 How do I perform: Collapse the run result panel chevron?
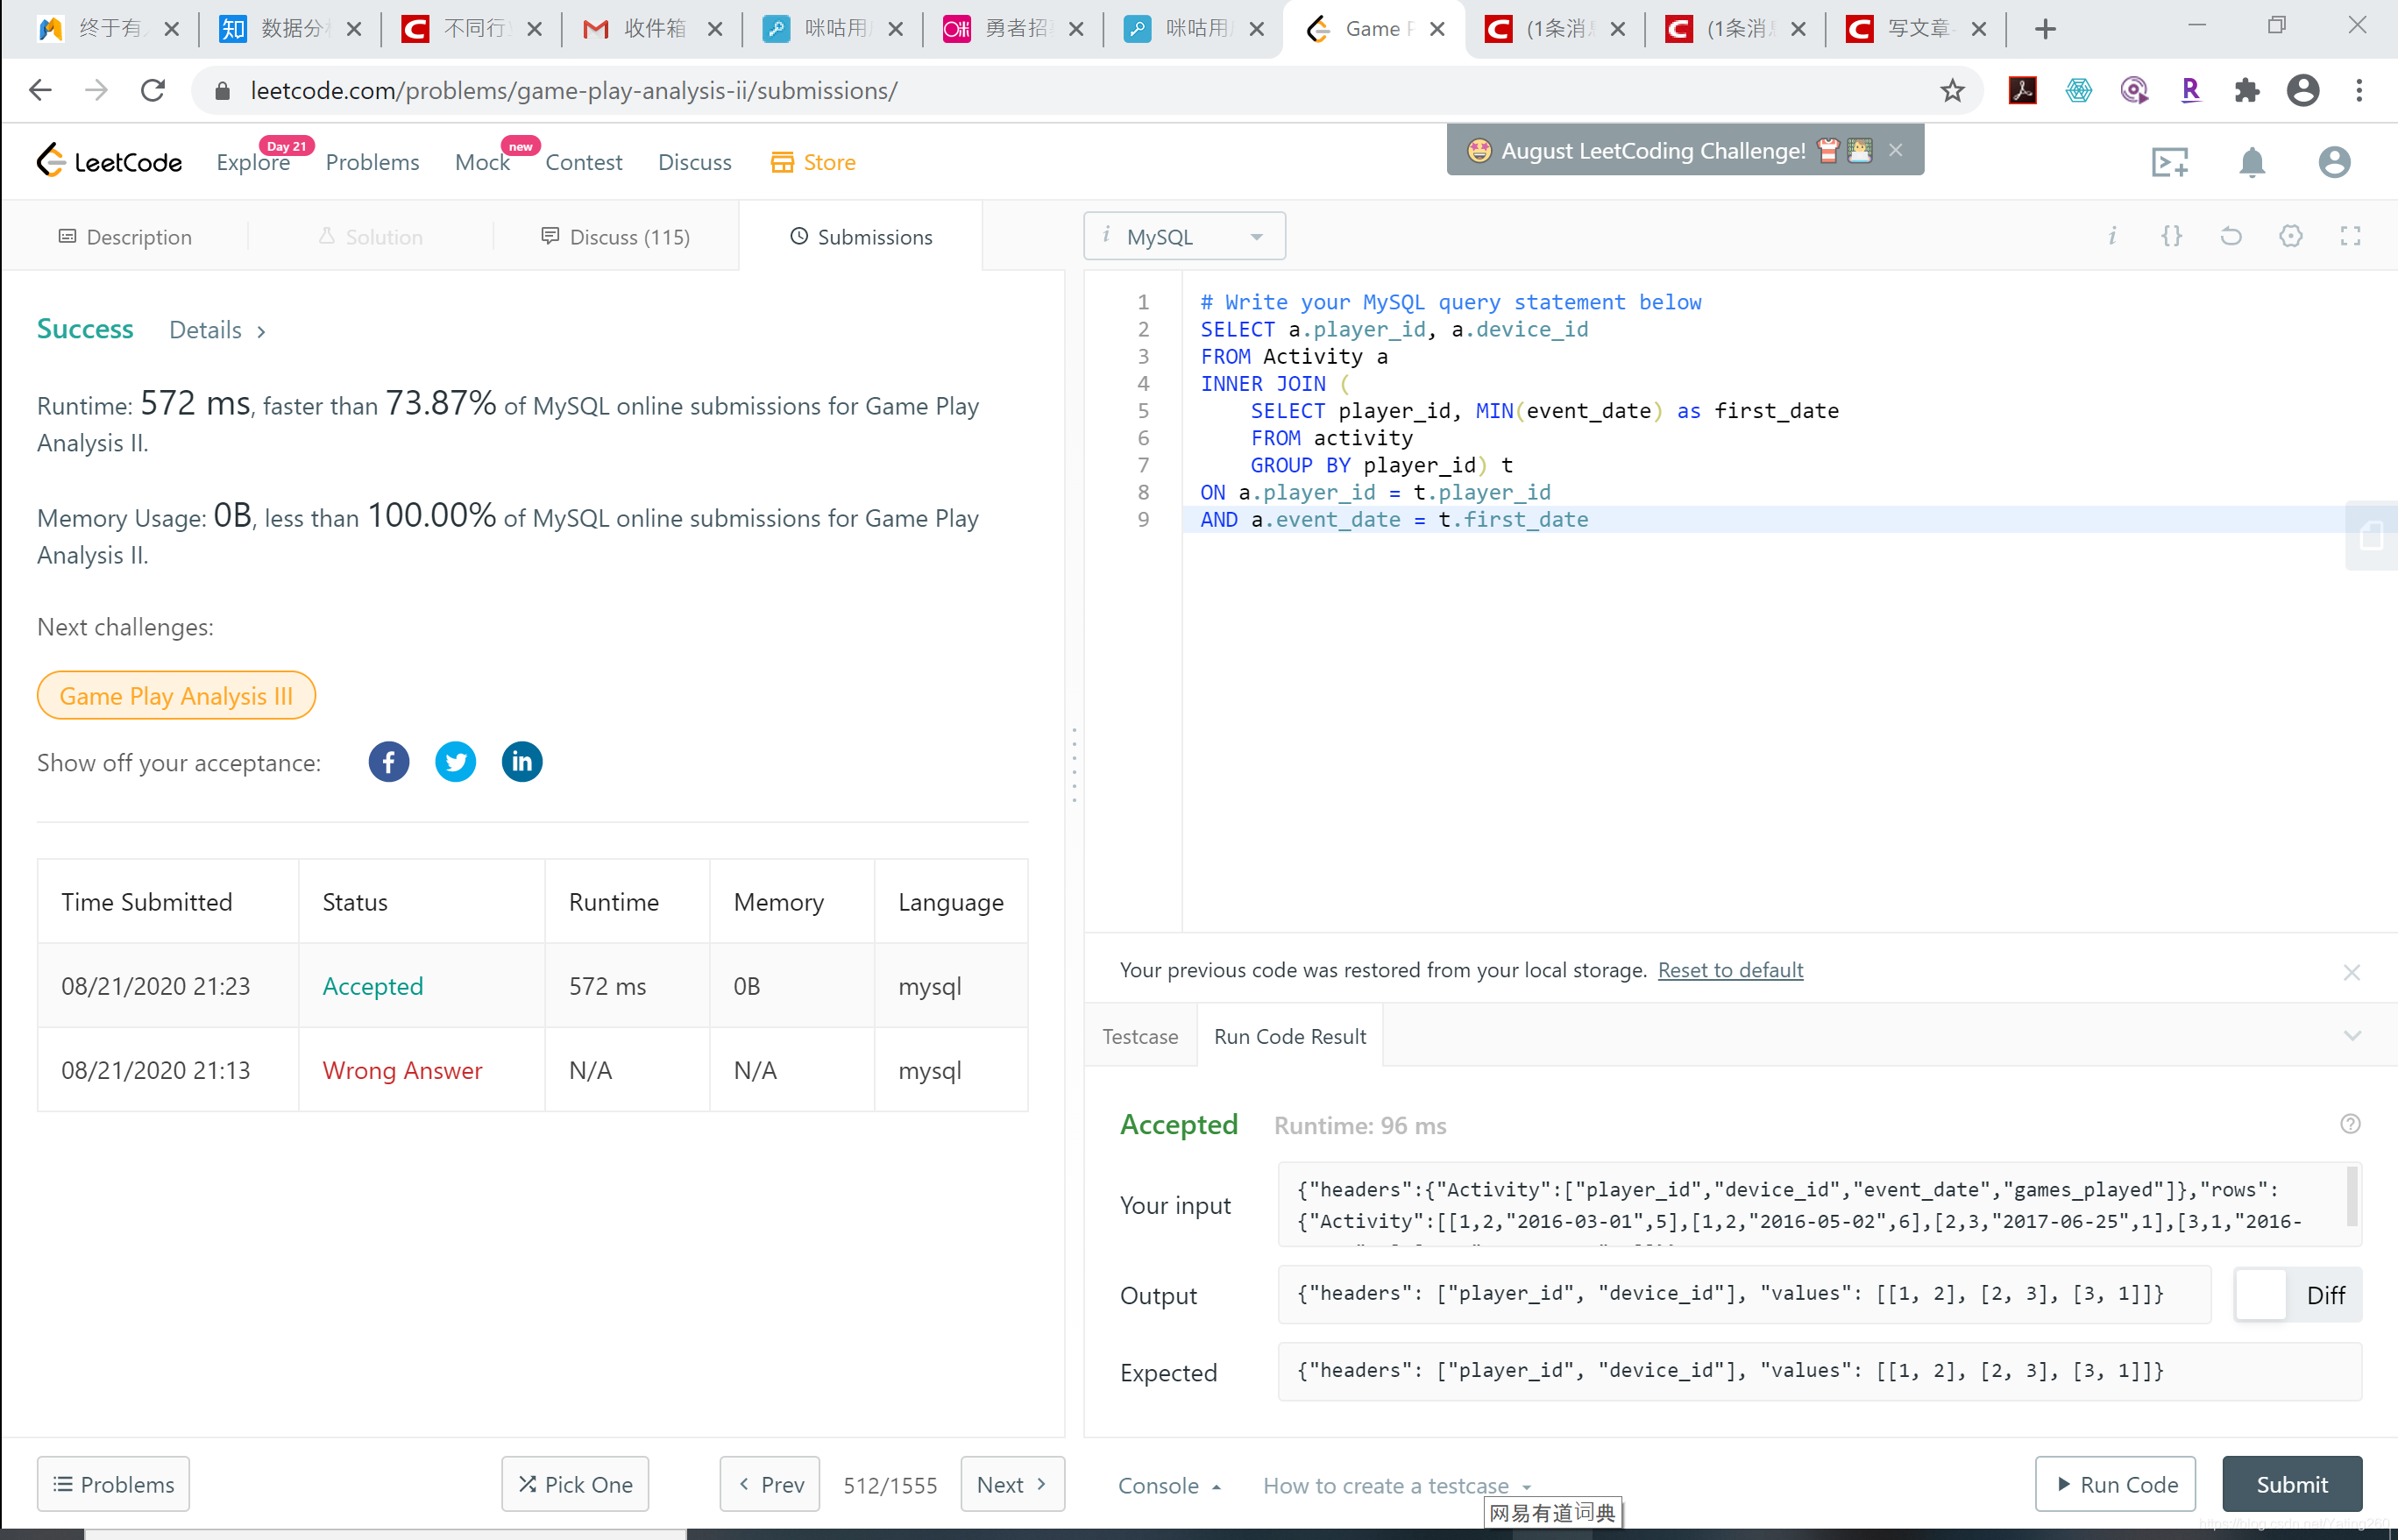(x=2352, y=1036)
